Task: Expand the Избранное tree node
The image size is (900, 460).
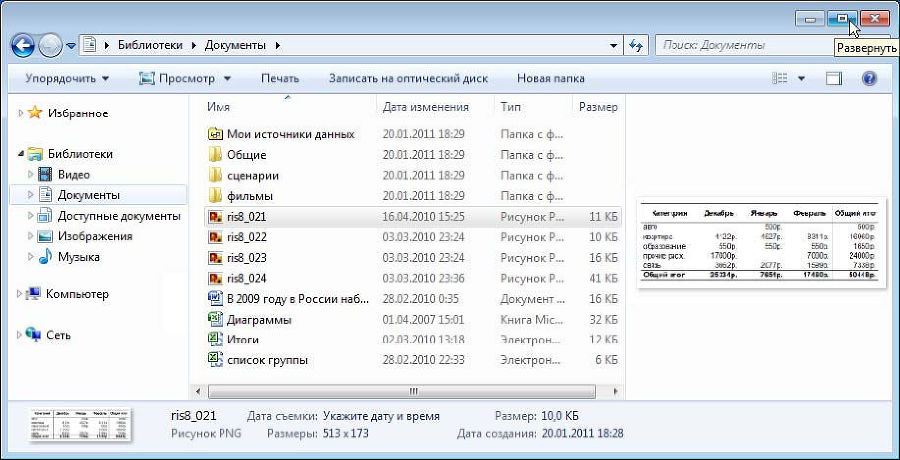Action: click(21, 113)
